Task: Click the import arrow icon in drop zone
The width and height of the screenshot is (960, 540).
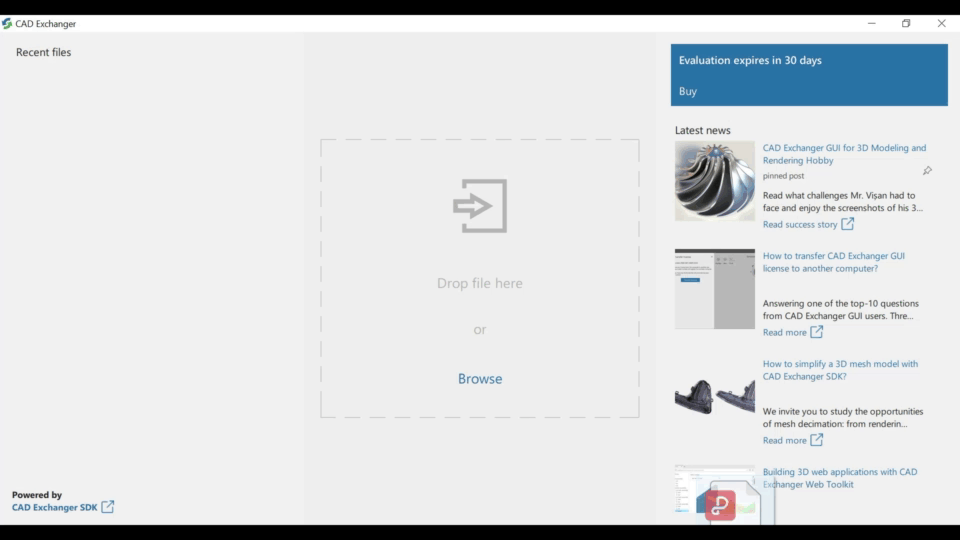Action: point(480,206)
